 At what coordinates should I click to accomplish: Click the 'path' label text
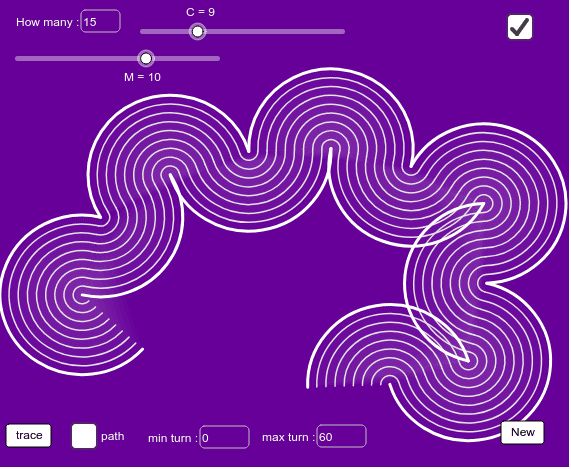point(113,437)
